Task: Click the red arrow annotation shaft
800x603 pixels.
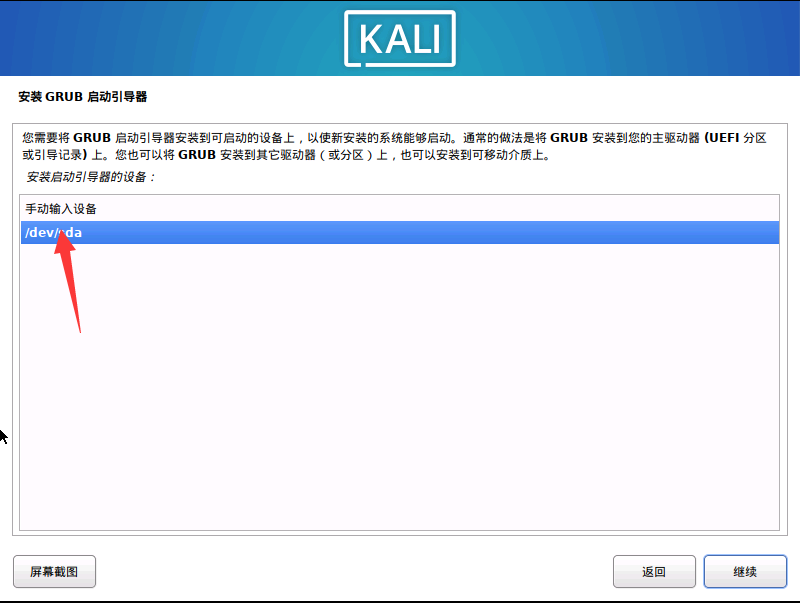Action: coord(72,288)
